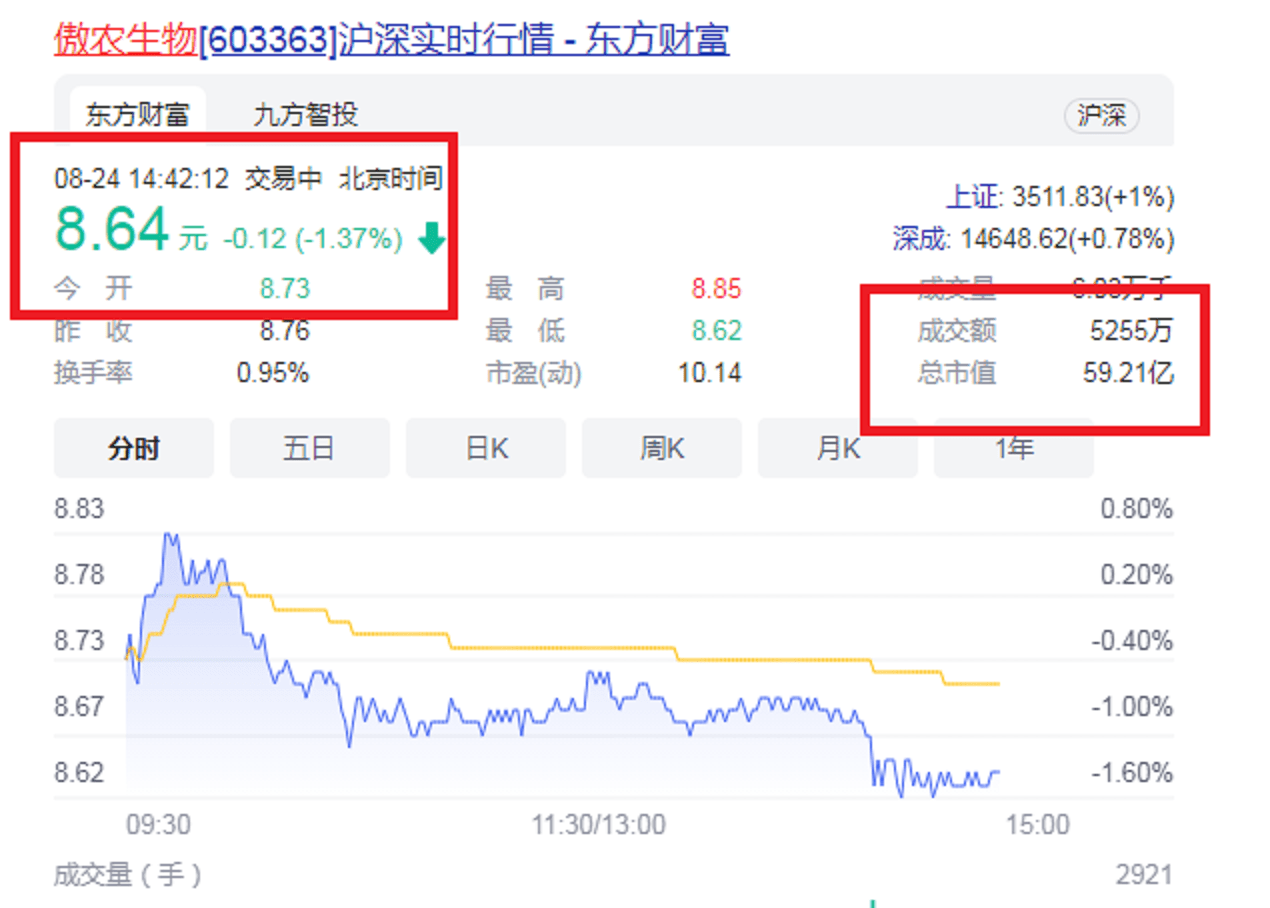Click the 换手率 label

coord(93,373)
